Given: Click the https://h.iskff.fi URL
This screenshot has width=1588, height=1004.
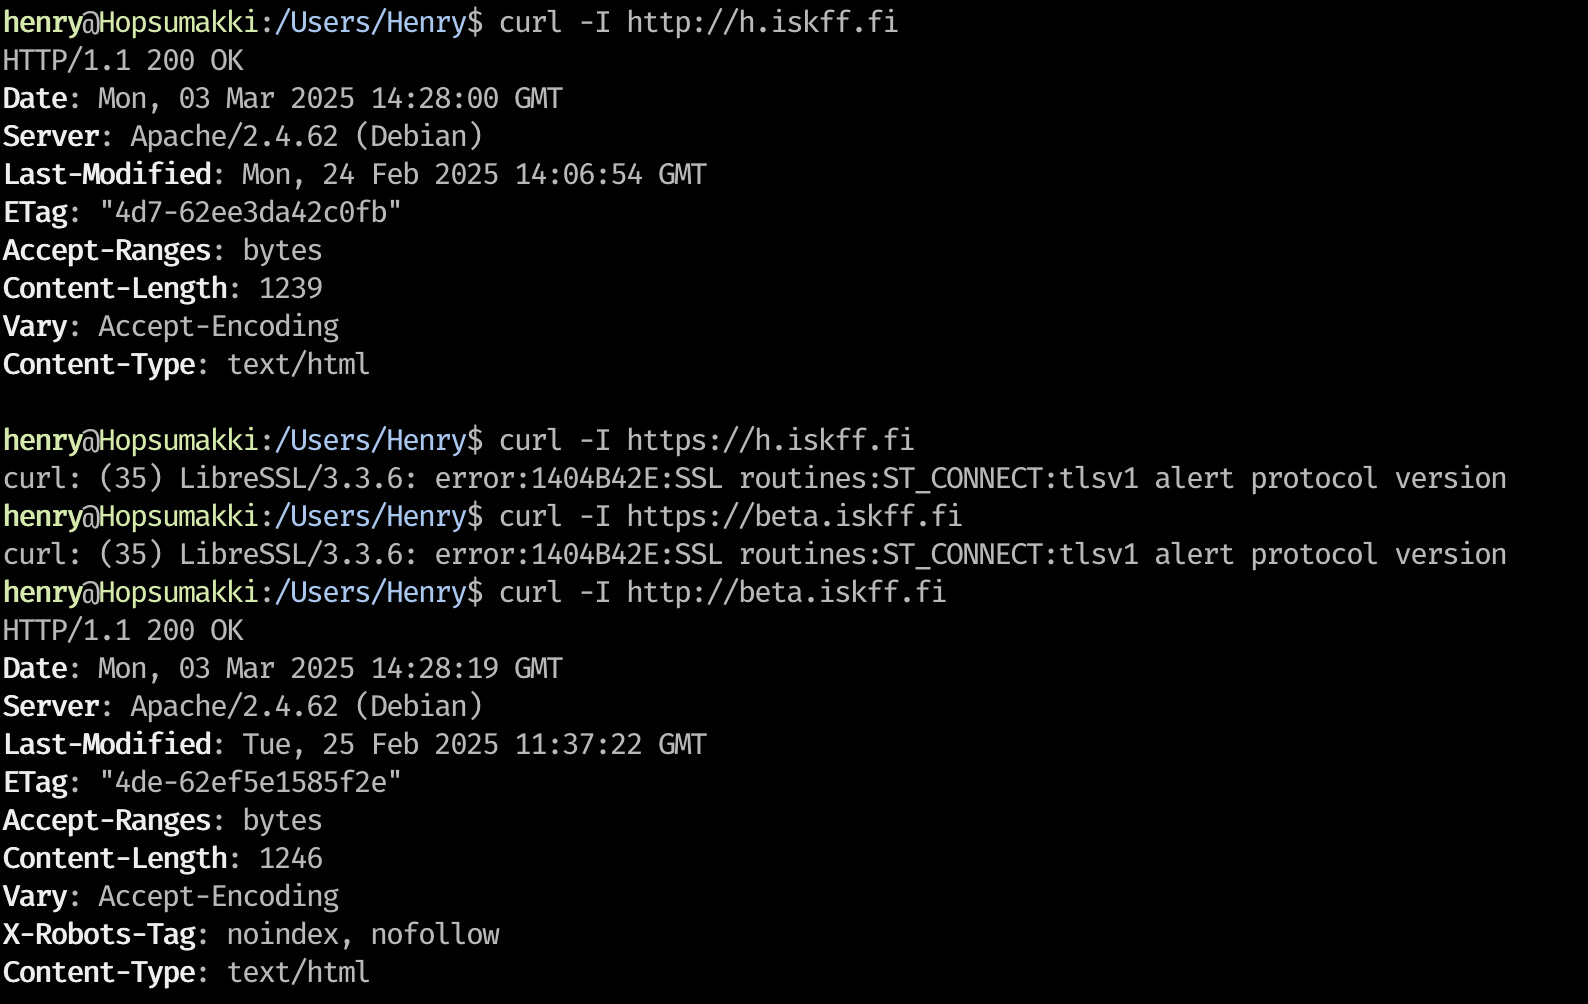Looking at the screenshot, I should 770,440.
